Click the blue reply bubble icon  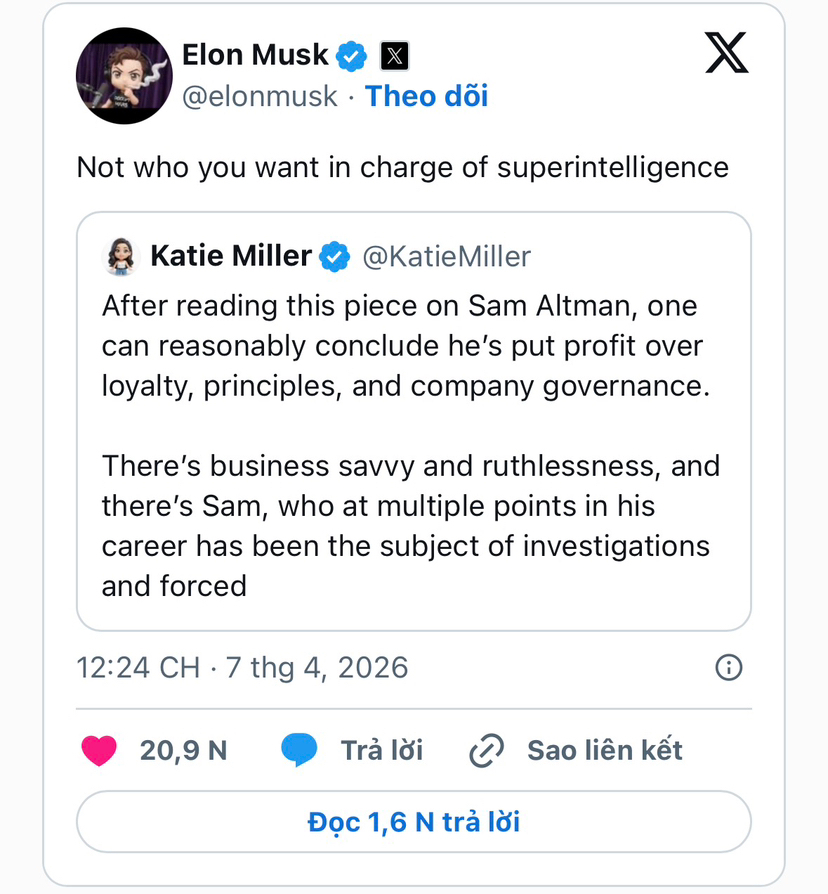pos(299,750)
